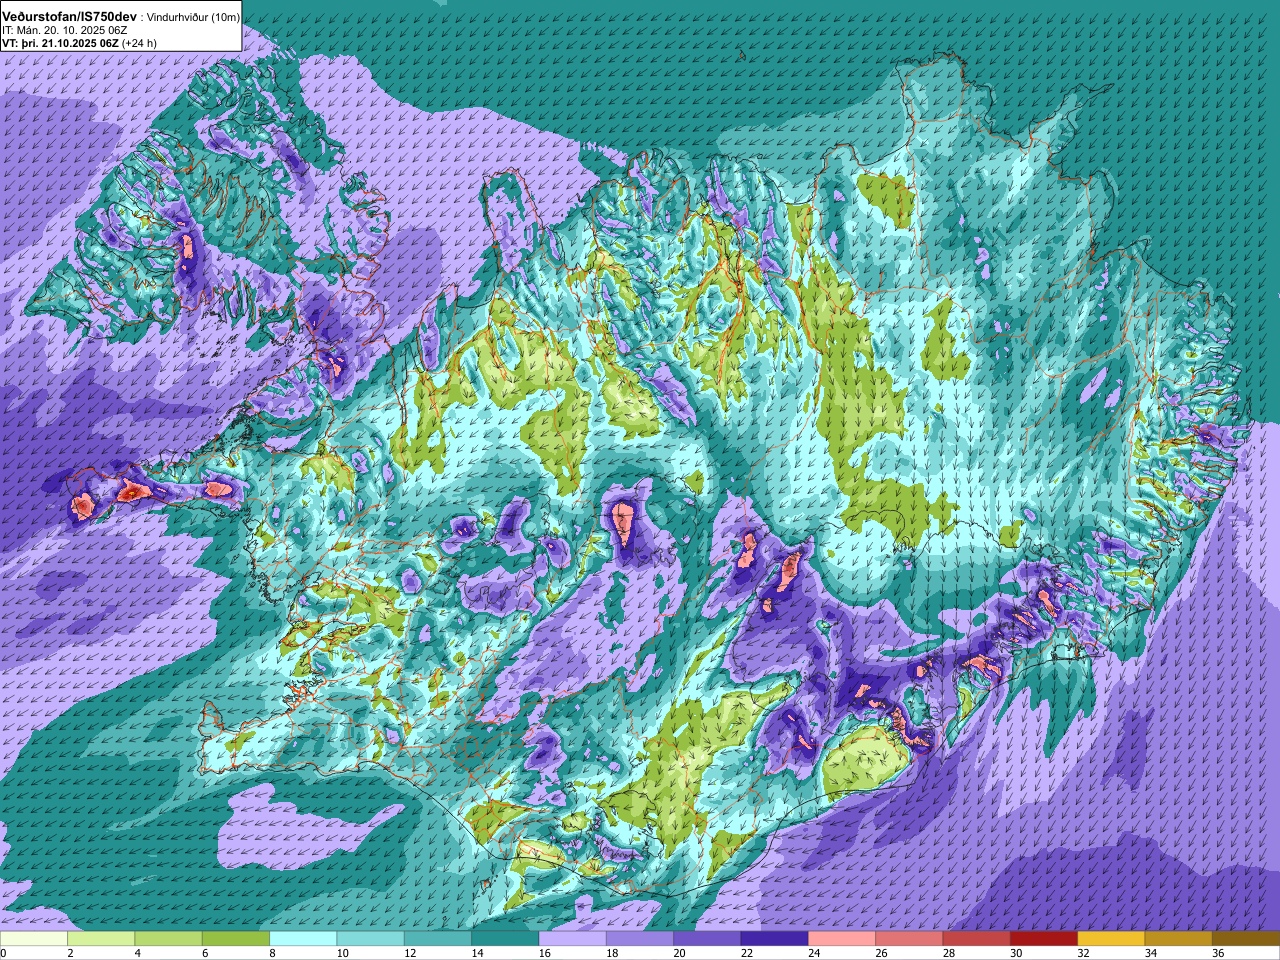1280x960 pixels.
Task: Click the 'Veðurstofan/IS750dev' title text
Action: [x=70, y=17]
